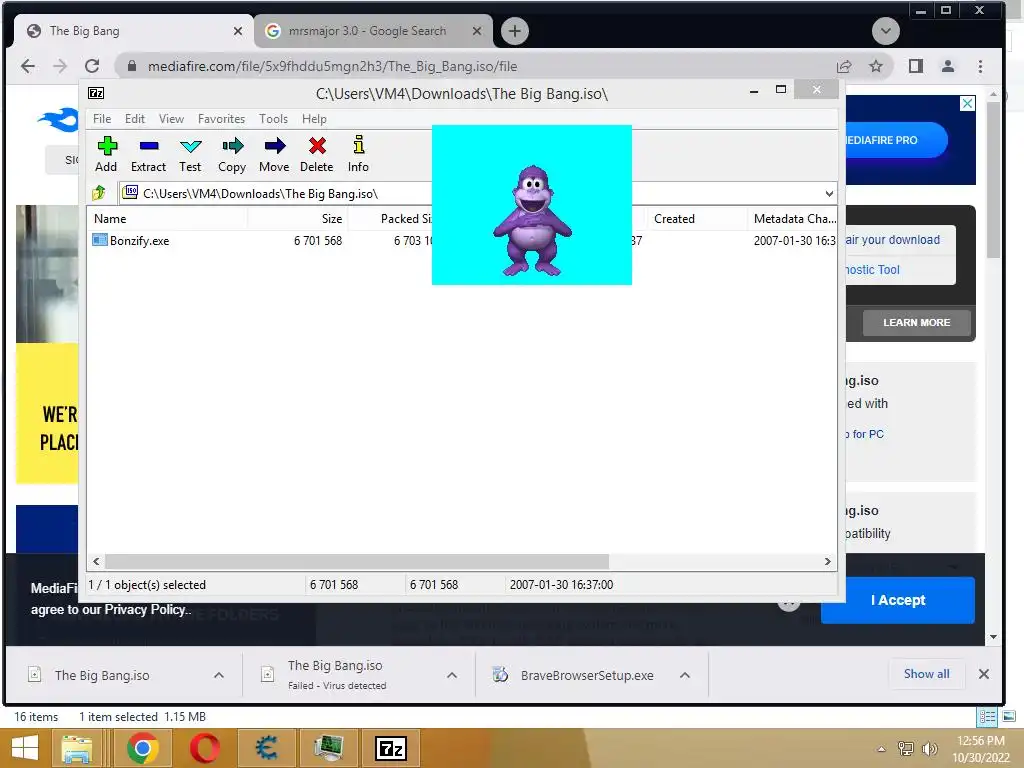Image resolution: width=1024 pixels, height=768 pixels.
Task: Click 7-Zip scrollbar right arrow
Action: pos(827,562)
